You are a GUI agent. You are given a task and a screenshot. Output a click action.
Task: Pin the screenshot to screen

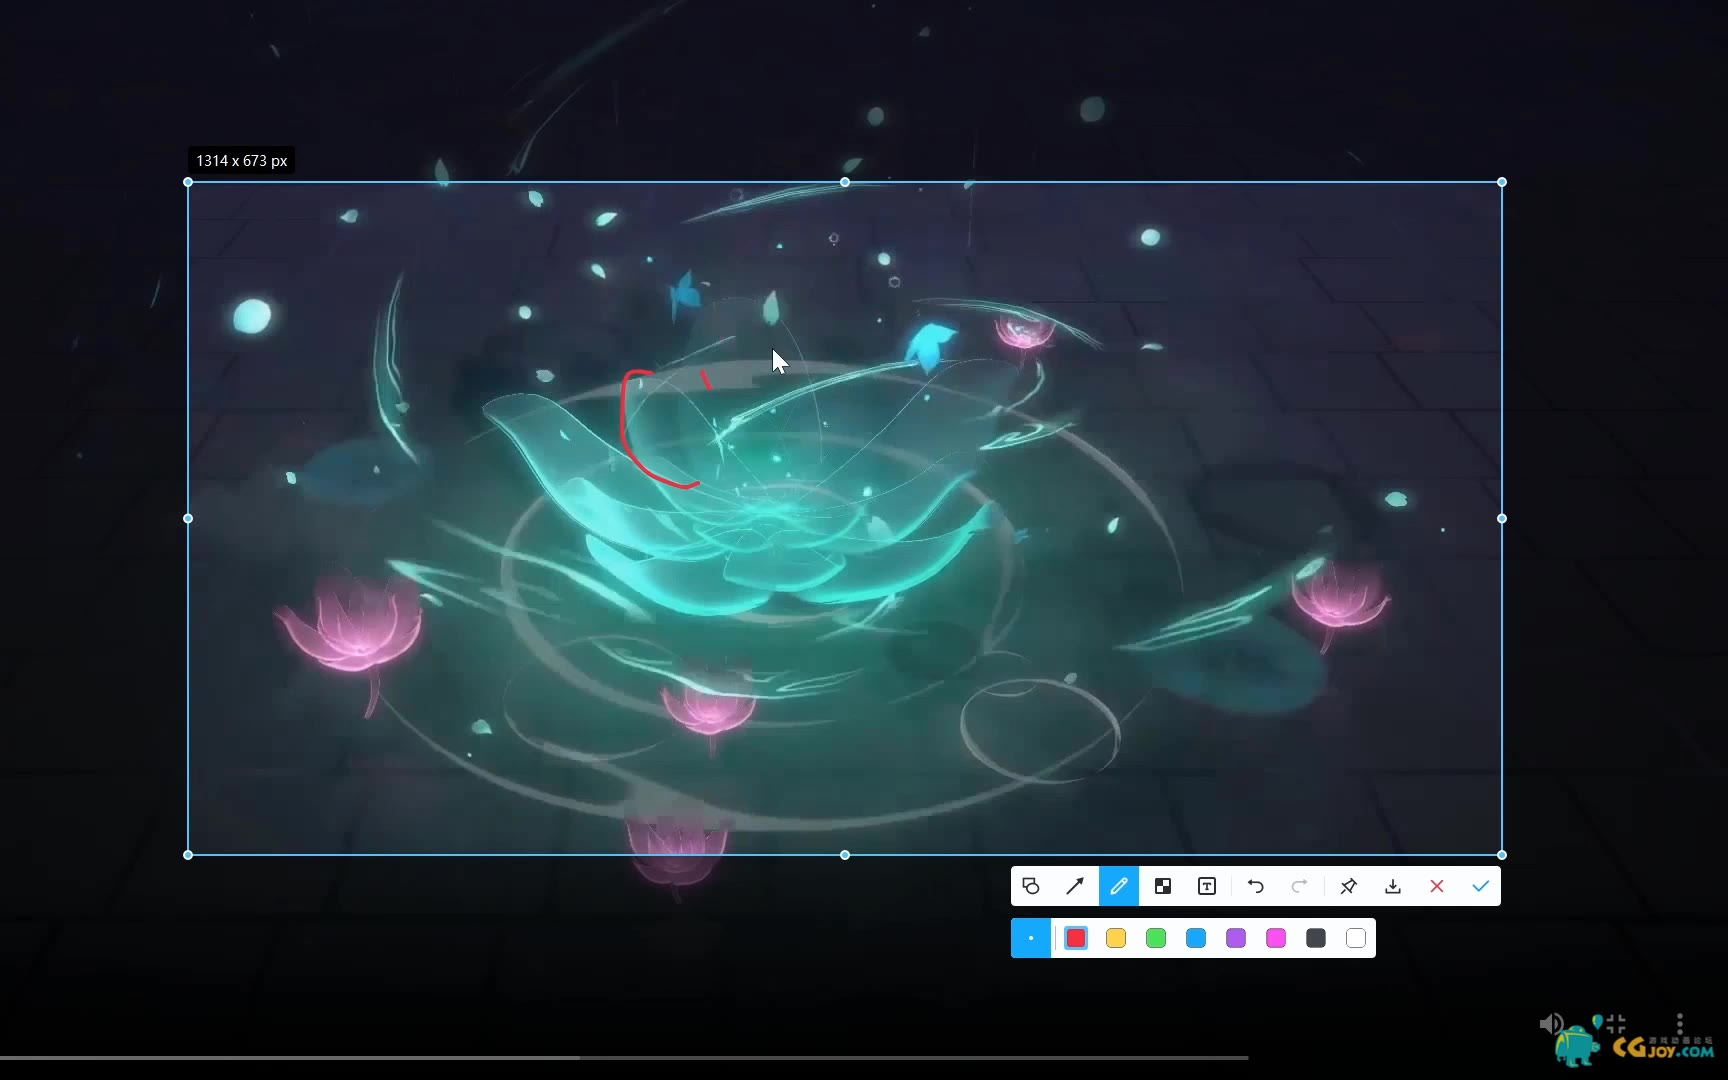[x=1348, y=886]
